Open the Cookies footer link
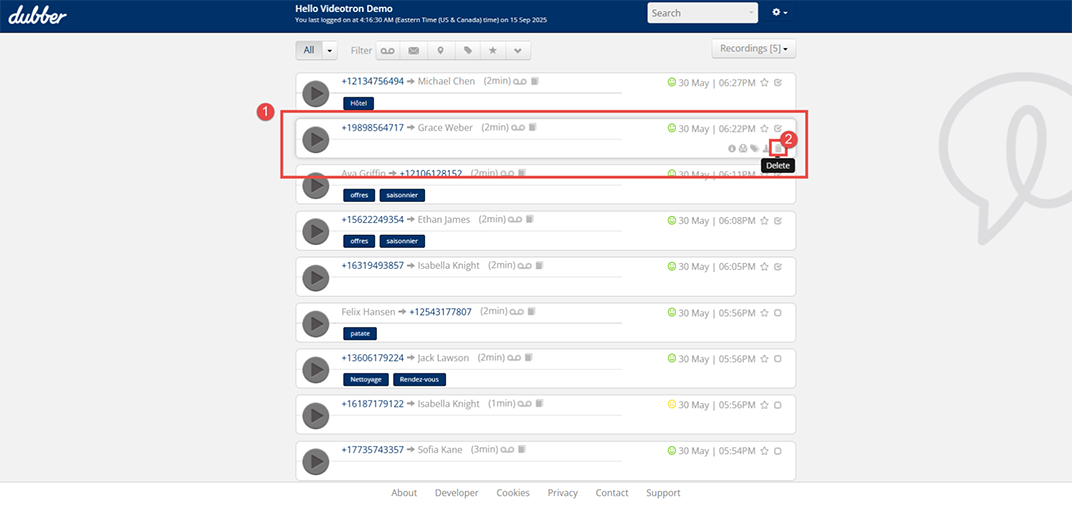Screen dimensions: 1072x508 513,493
